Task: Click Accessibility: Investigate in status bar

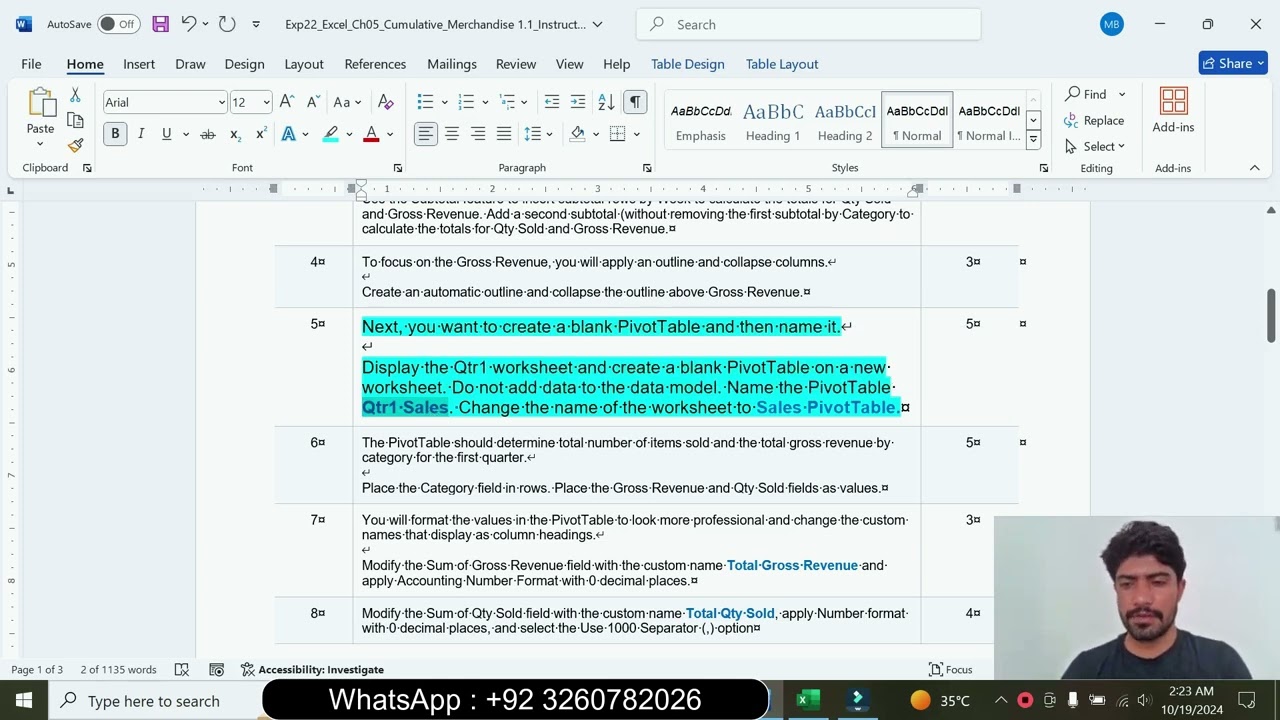Action: [312, 670]
